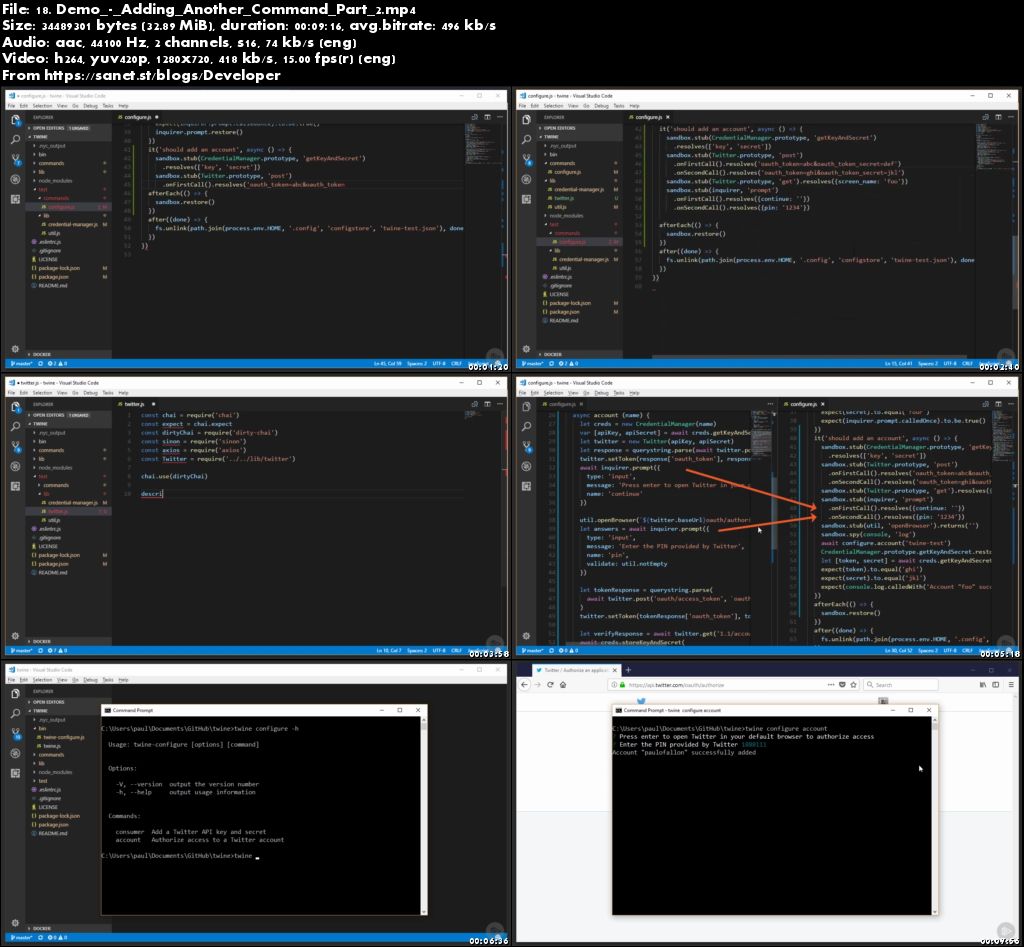Open Search view in the 00:06:36 frame
The image size is (1024, 947).
pyautogui.click(x=16, y=714)
